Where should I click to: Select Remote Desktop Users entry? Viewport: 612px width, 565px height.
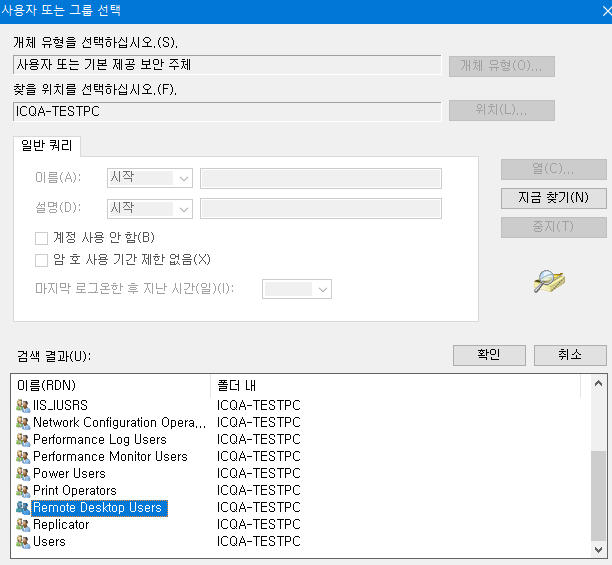[x=100, y=508]
